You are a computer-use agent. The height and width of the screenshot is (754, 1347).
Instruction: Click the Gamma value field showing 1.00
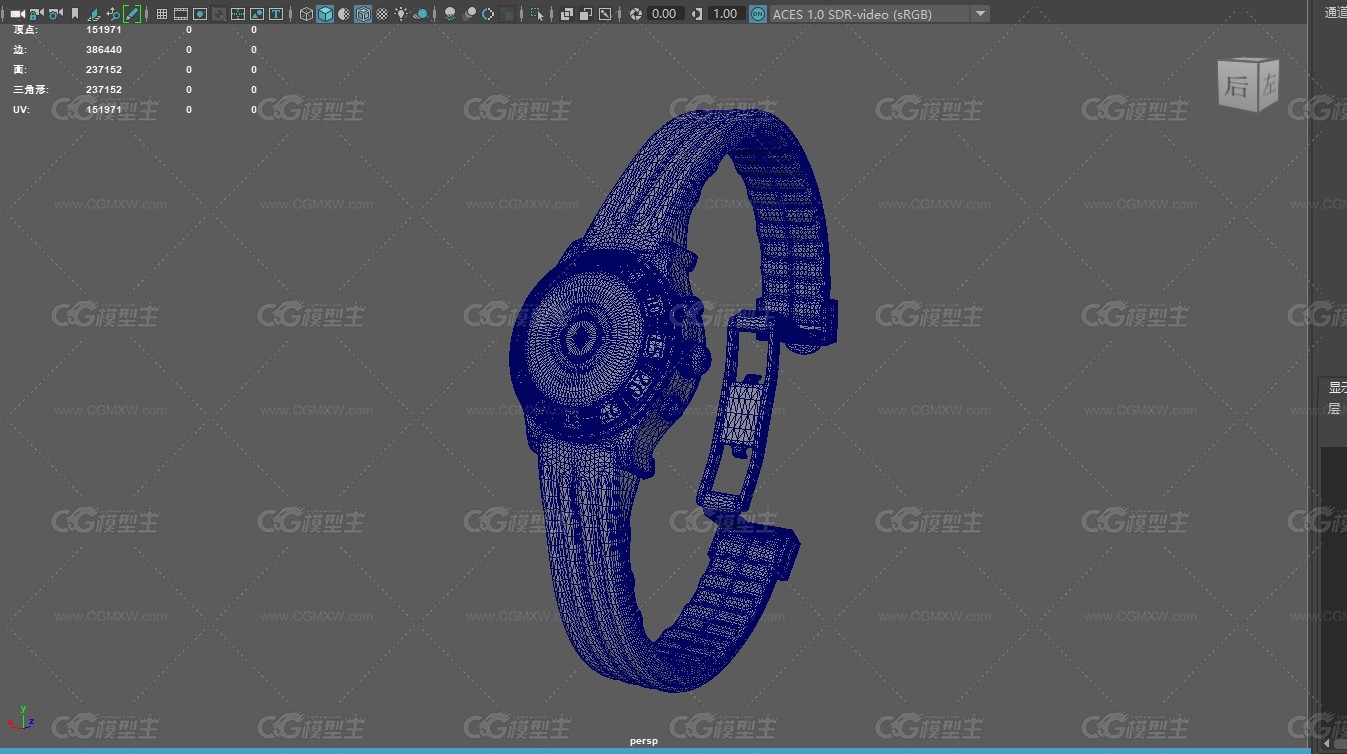[725, 14]
